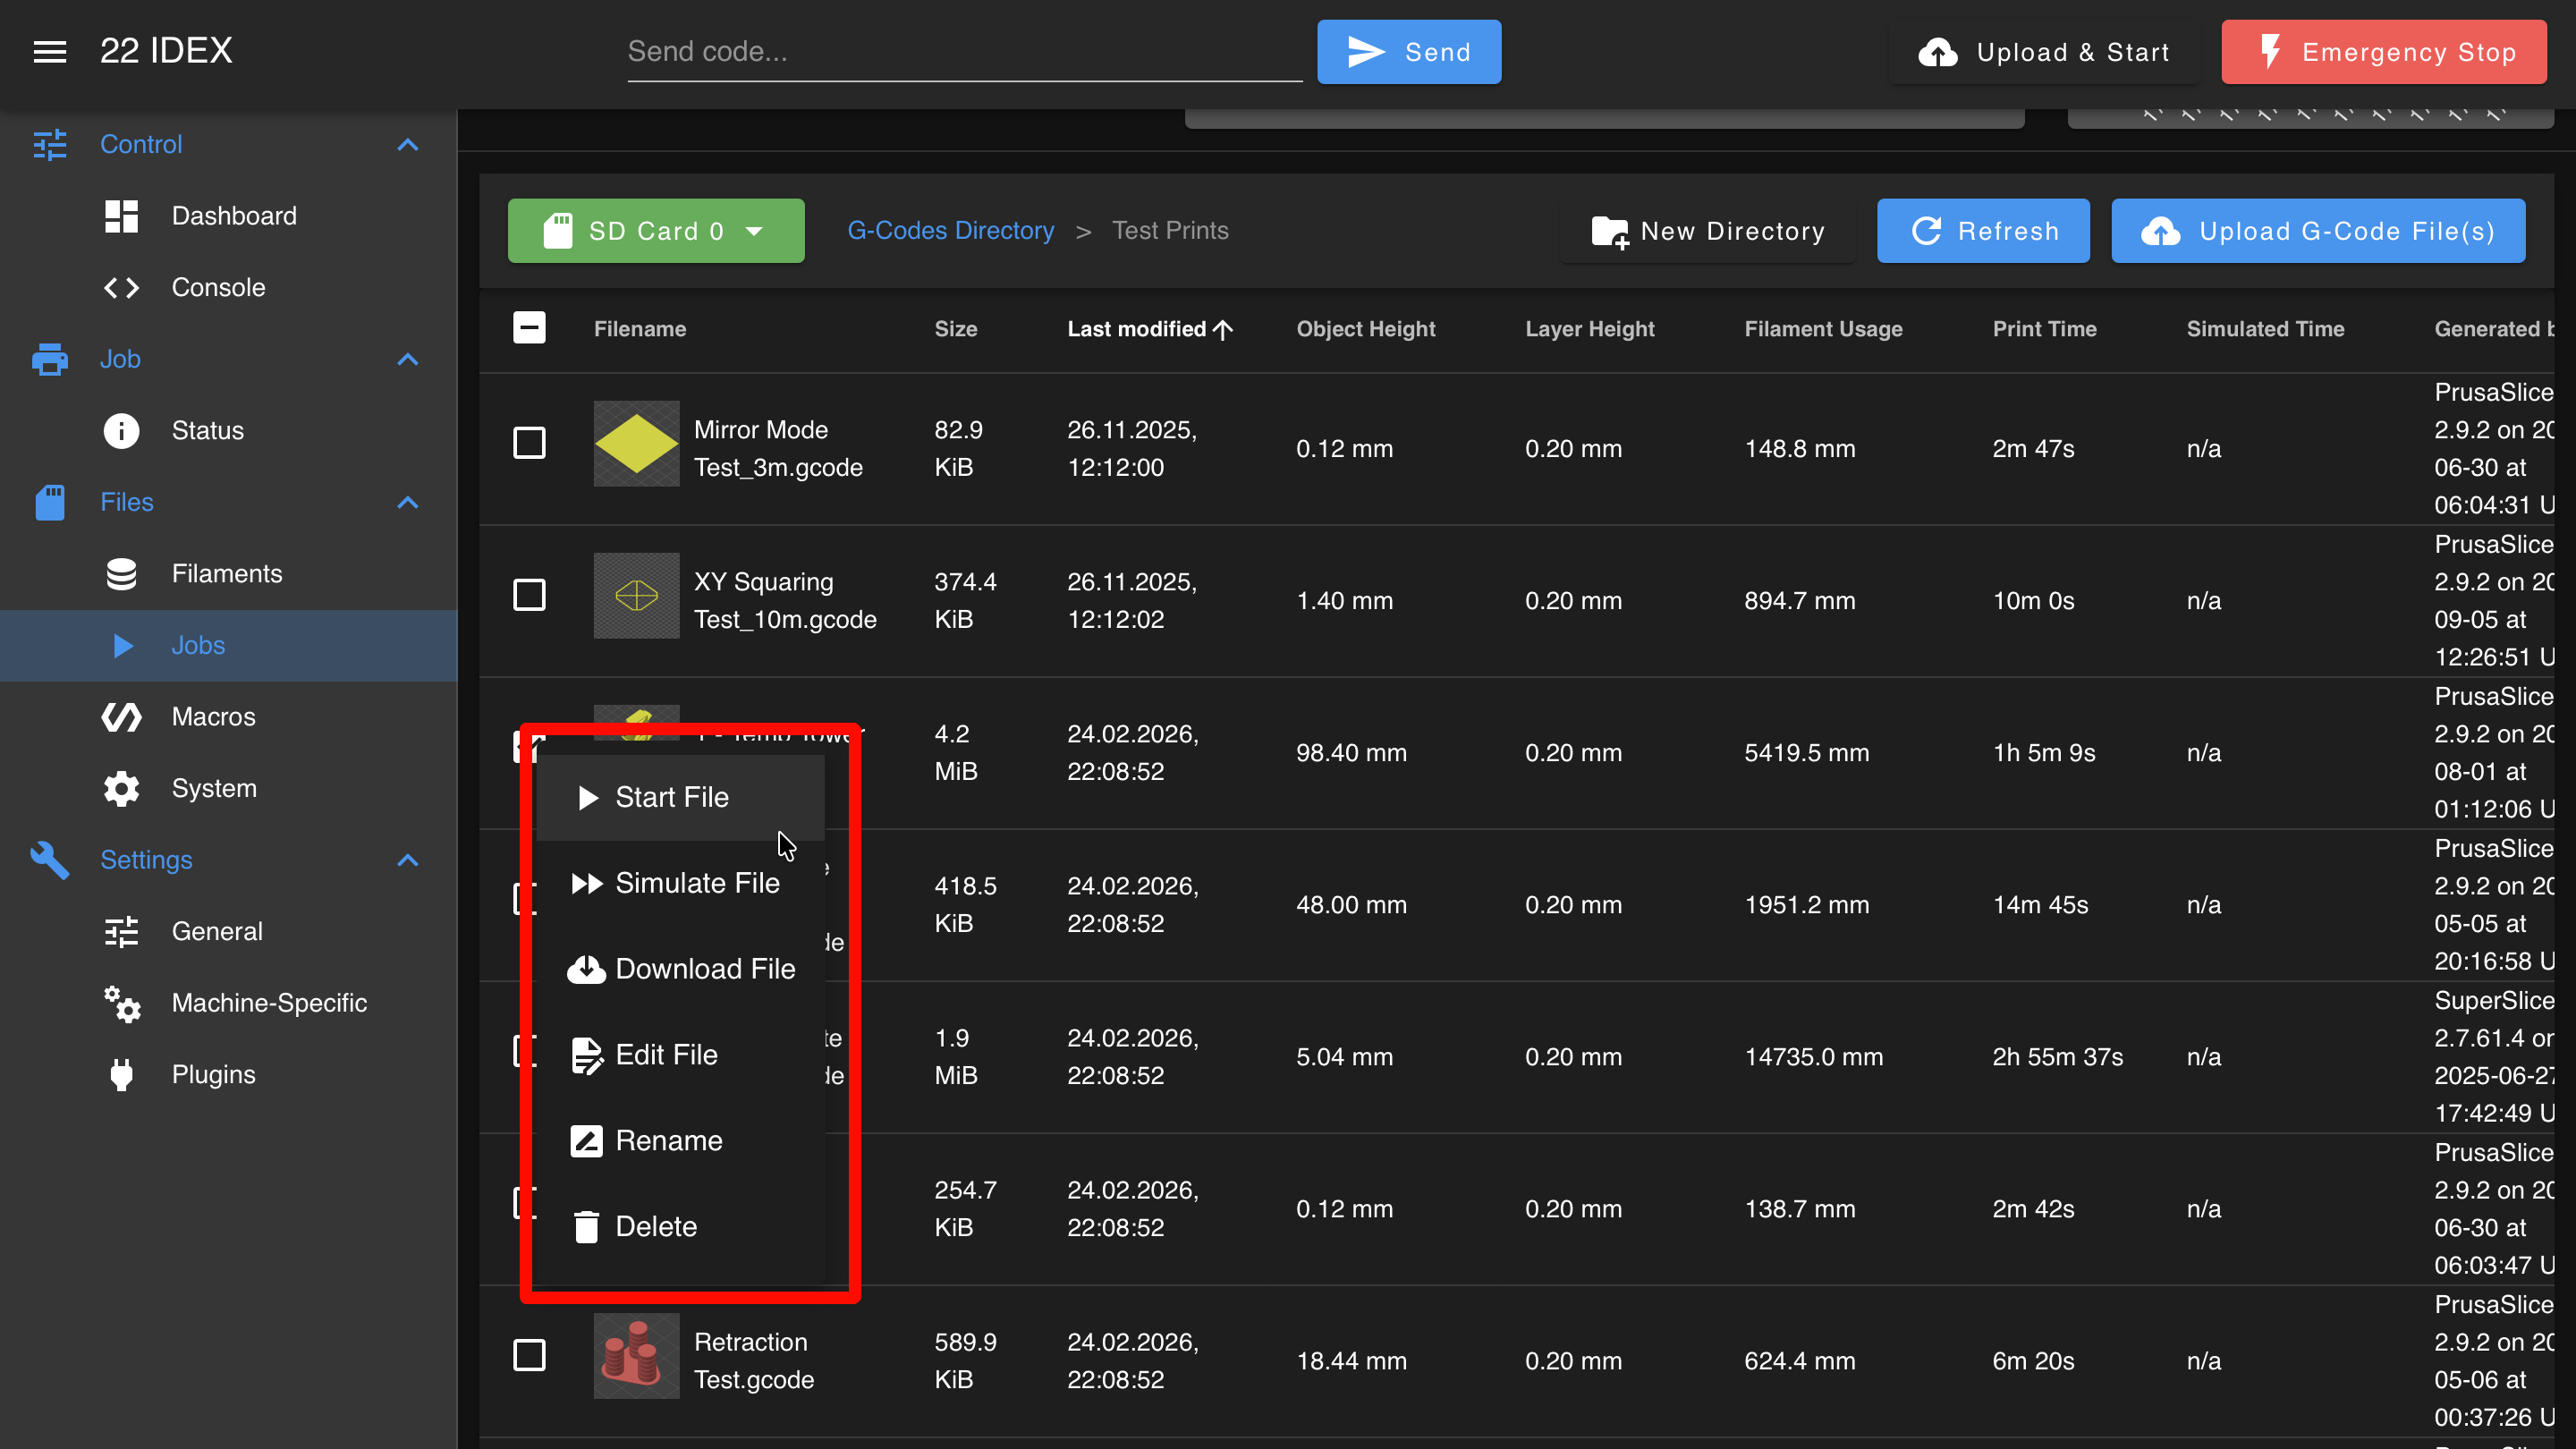The width and height of the screenshot is (2576, 1449).
Task: Check the Mirror Mode Test_3m.gcode checkbox
Action: pyautogui.click(x=529, y=442)
